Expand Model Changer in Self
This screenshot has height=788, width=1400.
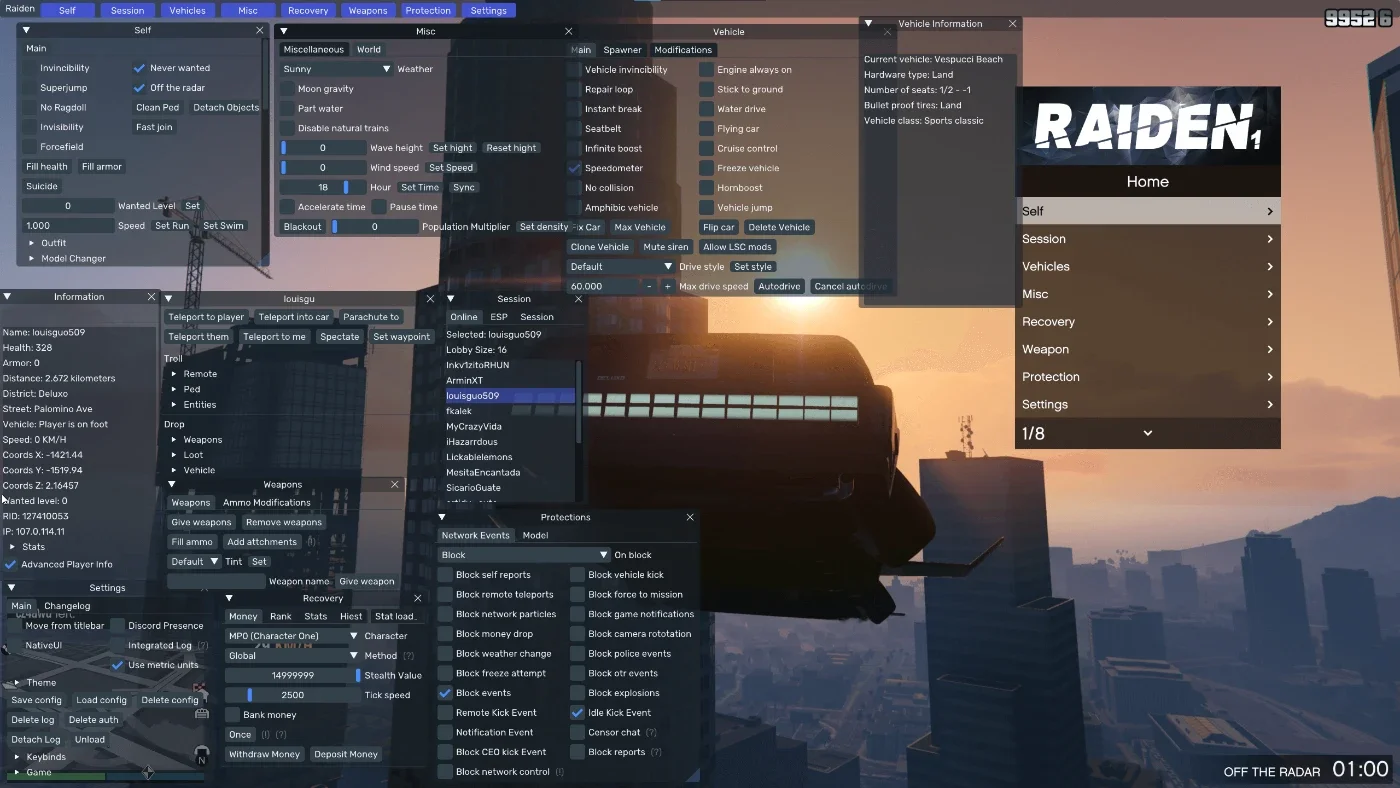pyautogui.click(x=32, y=259)
